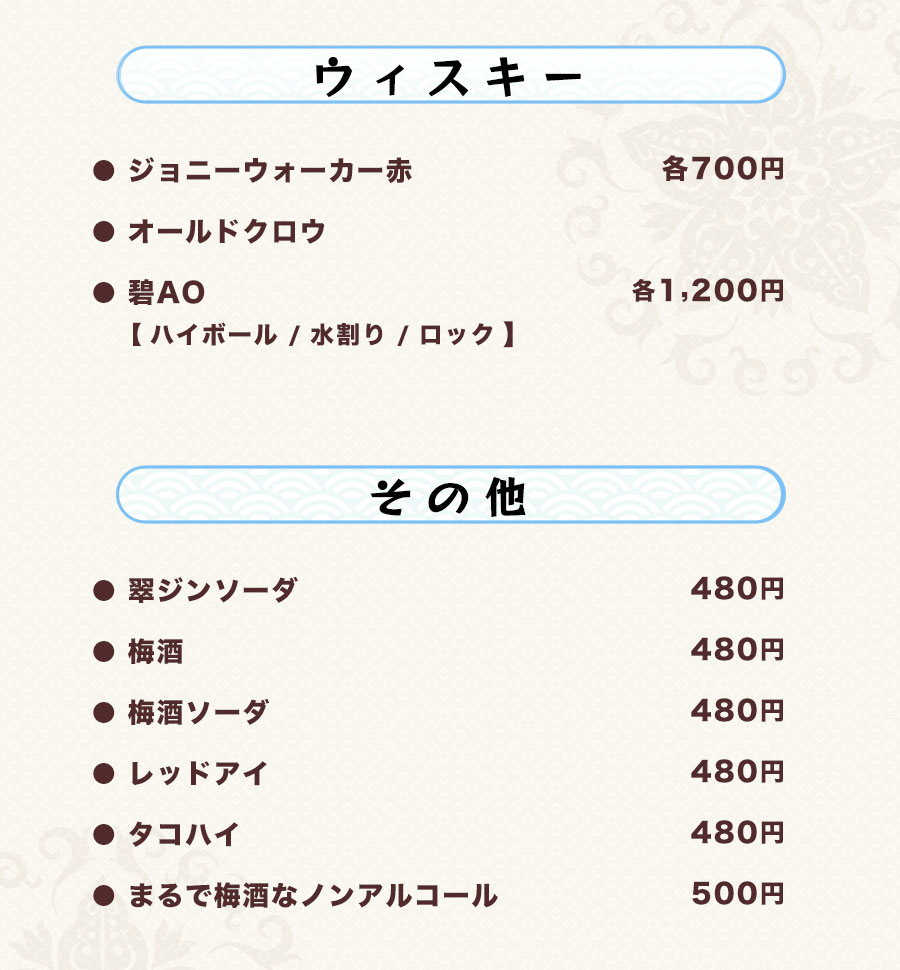
Task: Select 碧AO whisky item
Action: click(x=166, y=293)
